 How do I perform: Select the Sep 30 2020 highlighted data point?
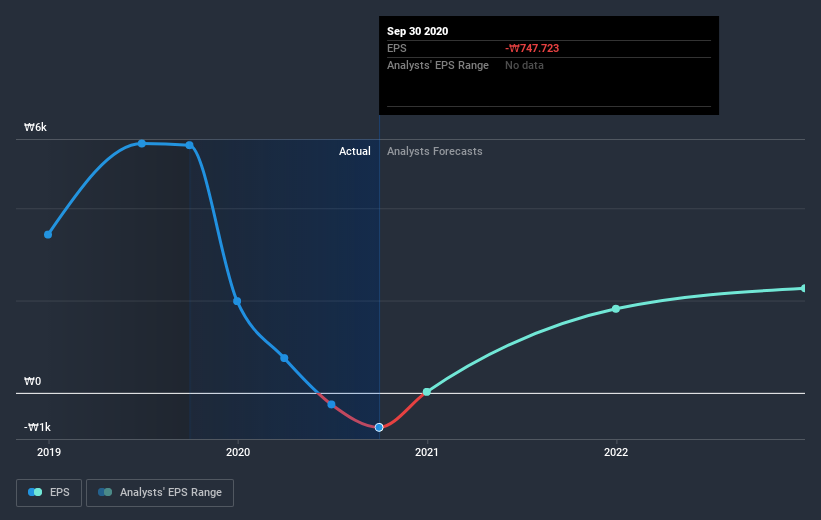click(x=379, y=427)
